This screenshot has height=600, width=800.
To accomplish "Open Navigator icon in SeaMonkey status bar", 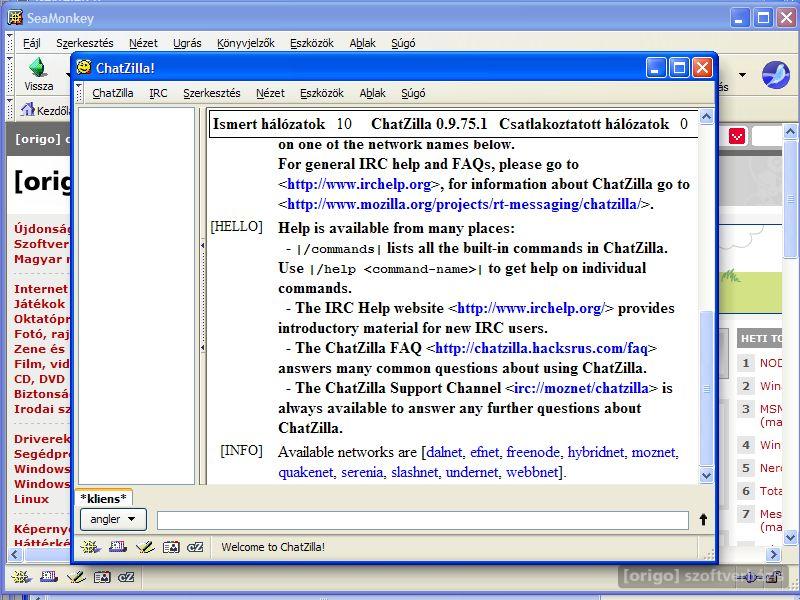I will [x=21, y=577].
